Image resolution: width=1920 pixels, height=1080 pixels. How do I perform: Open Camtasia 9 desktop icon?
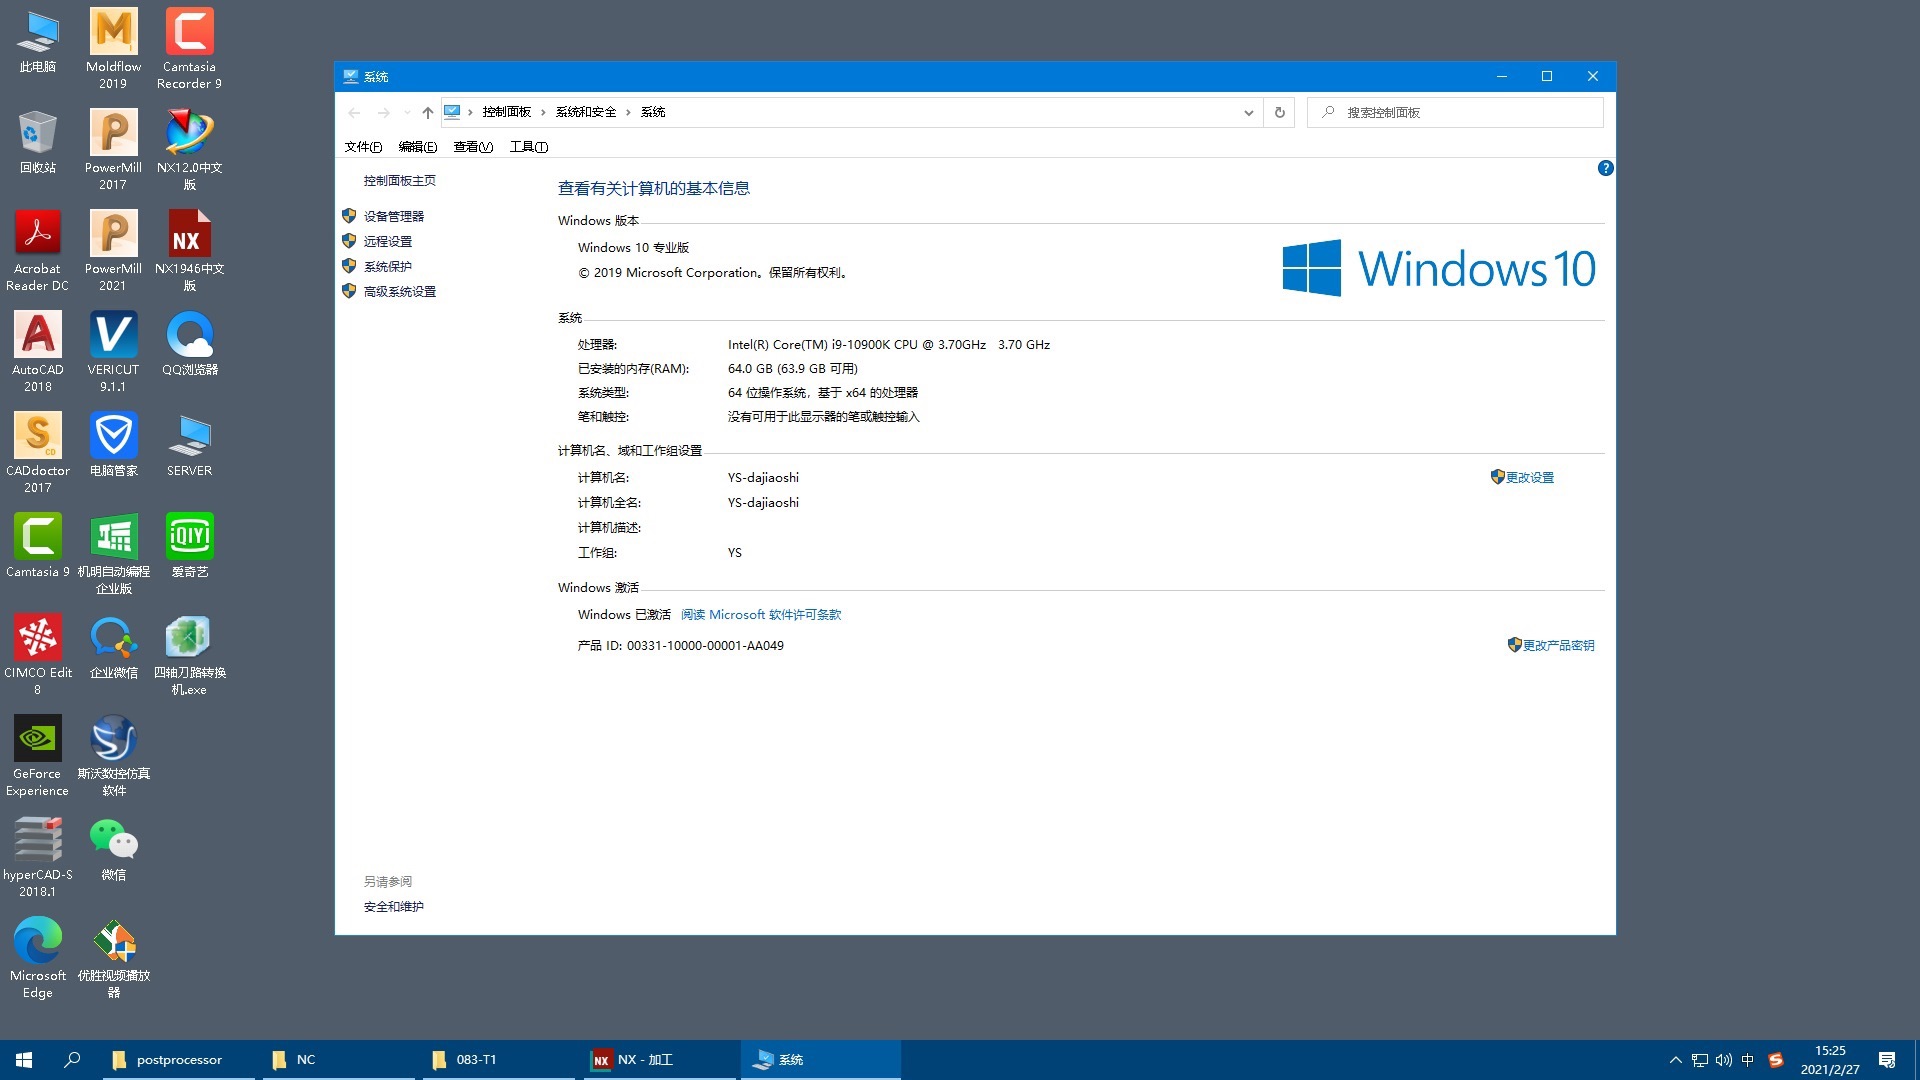pyautogui.click(x=38, y=546)
